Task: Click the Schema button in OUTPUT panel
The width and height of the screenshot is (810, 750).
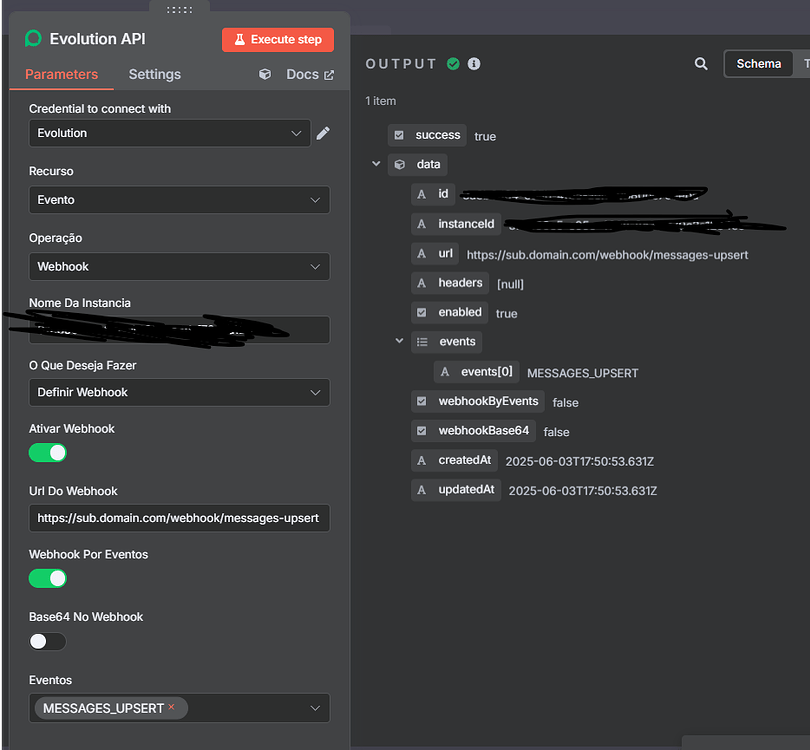Action: [758, 63]
